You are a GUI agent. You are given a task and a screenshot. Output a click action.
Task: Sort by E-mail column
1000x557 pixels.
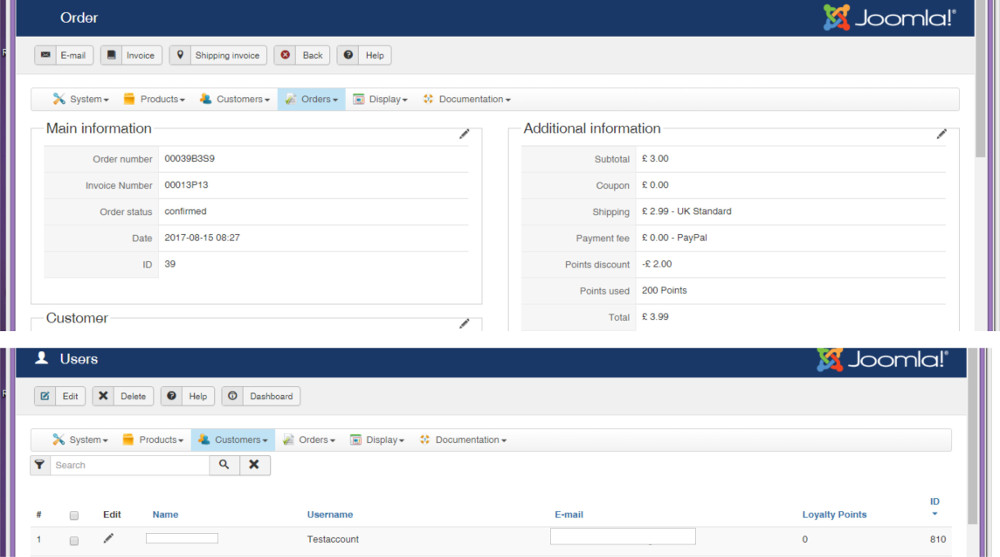click(569, 514)
